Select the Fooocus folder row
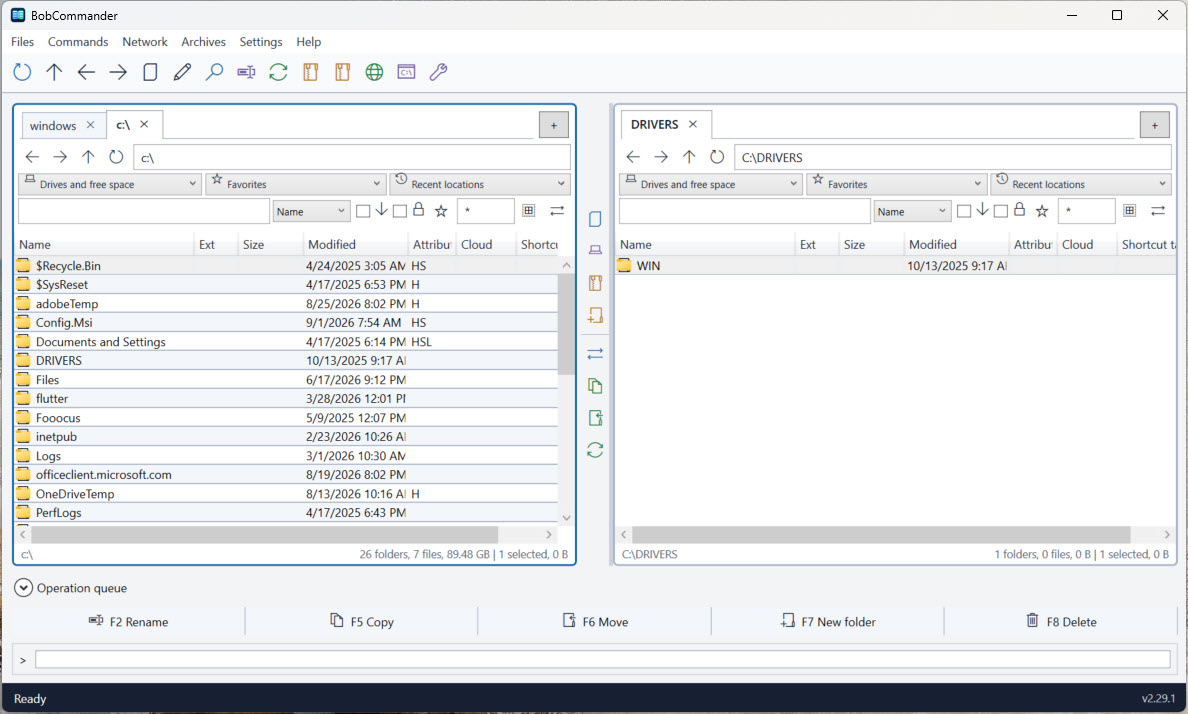The image size is (1188, 714). pos(286,418)
